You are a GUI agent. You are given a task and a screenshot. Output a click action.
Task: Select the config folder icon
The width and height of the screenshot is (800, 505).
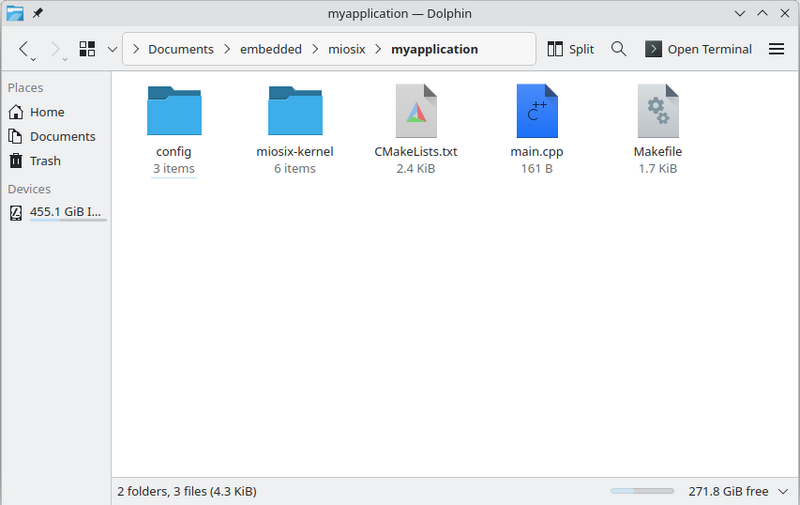point(174,111)
